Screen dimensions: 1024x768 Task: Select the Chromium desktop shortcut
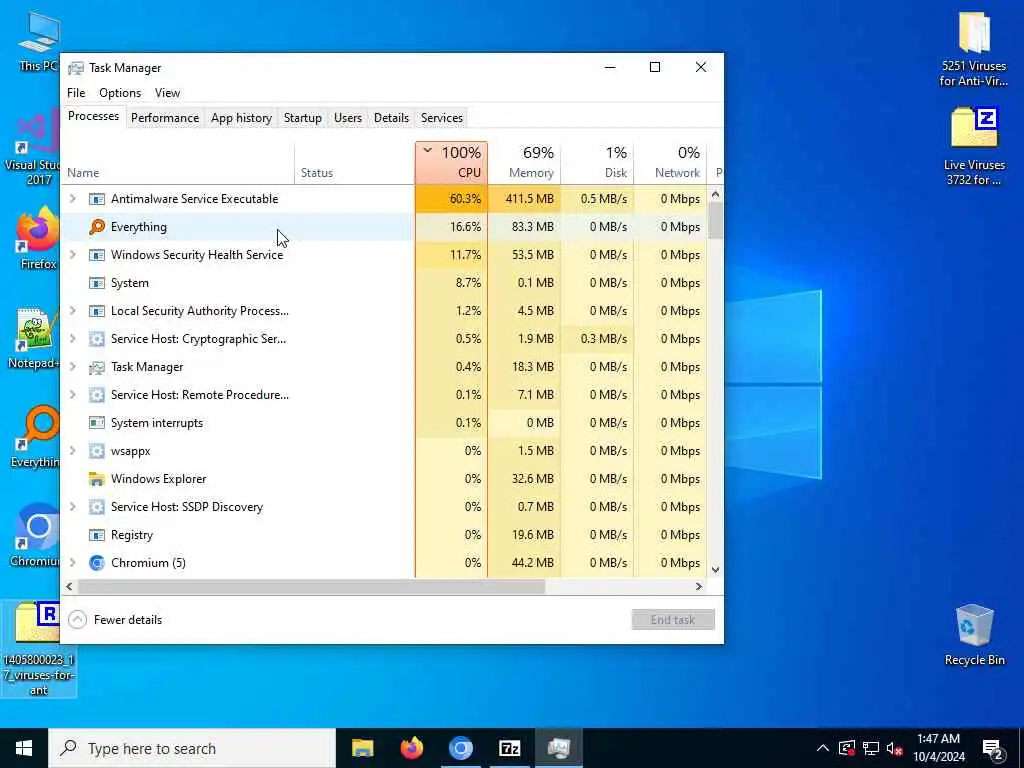[34, 534]
